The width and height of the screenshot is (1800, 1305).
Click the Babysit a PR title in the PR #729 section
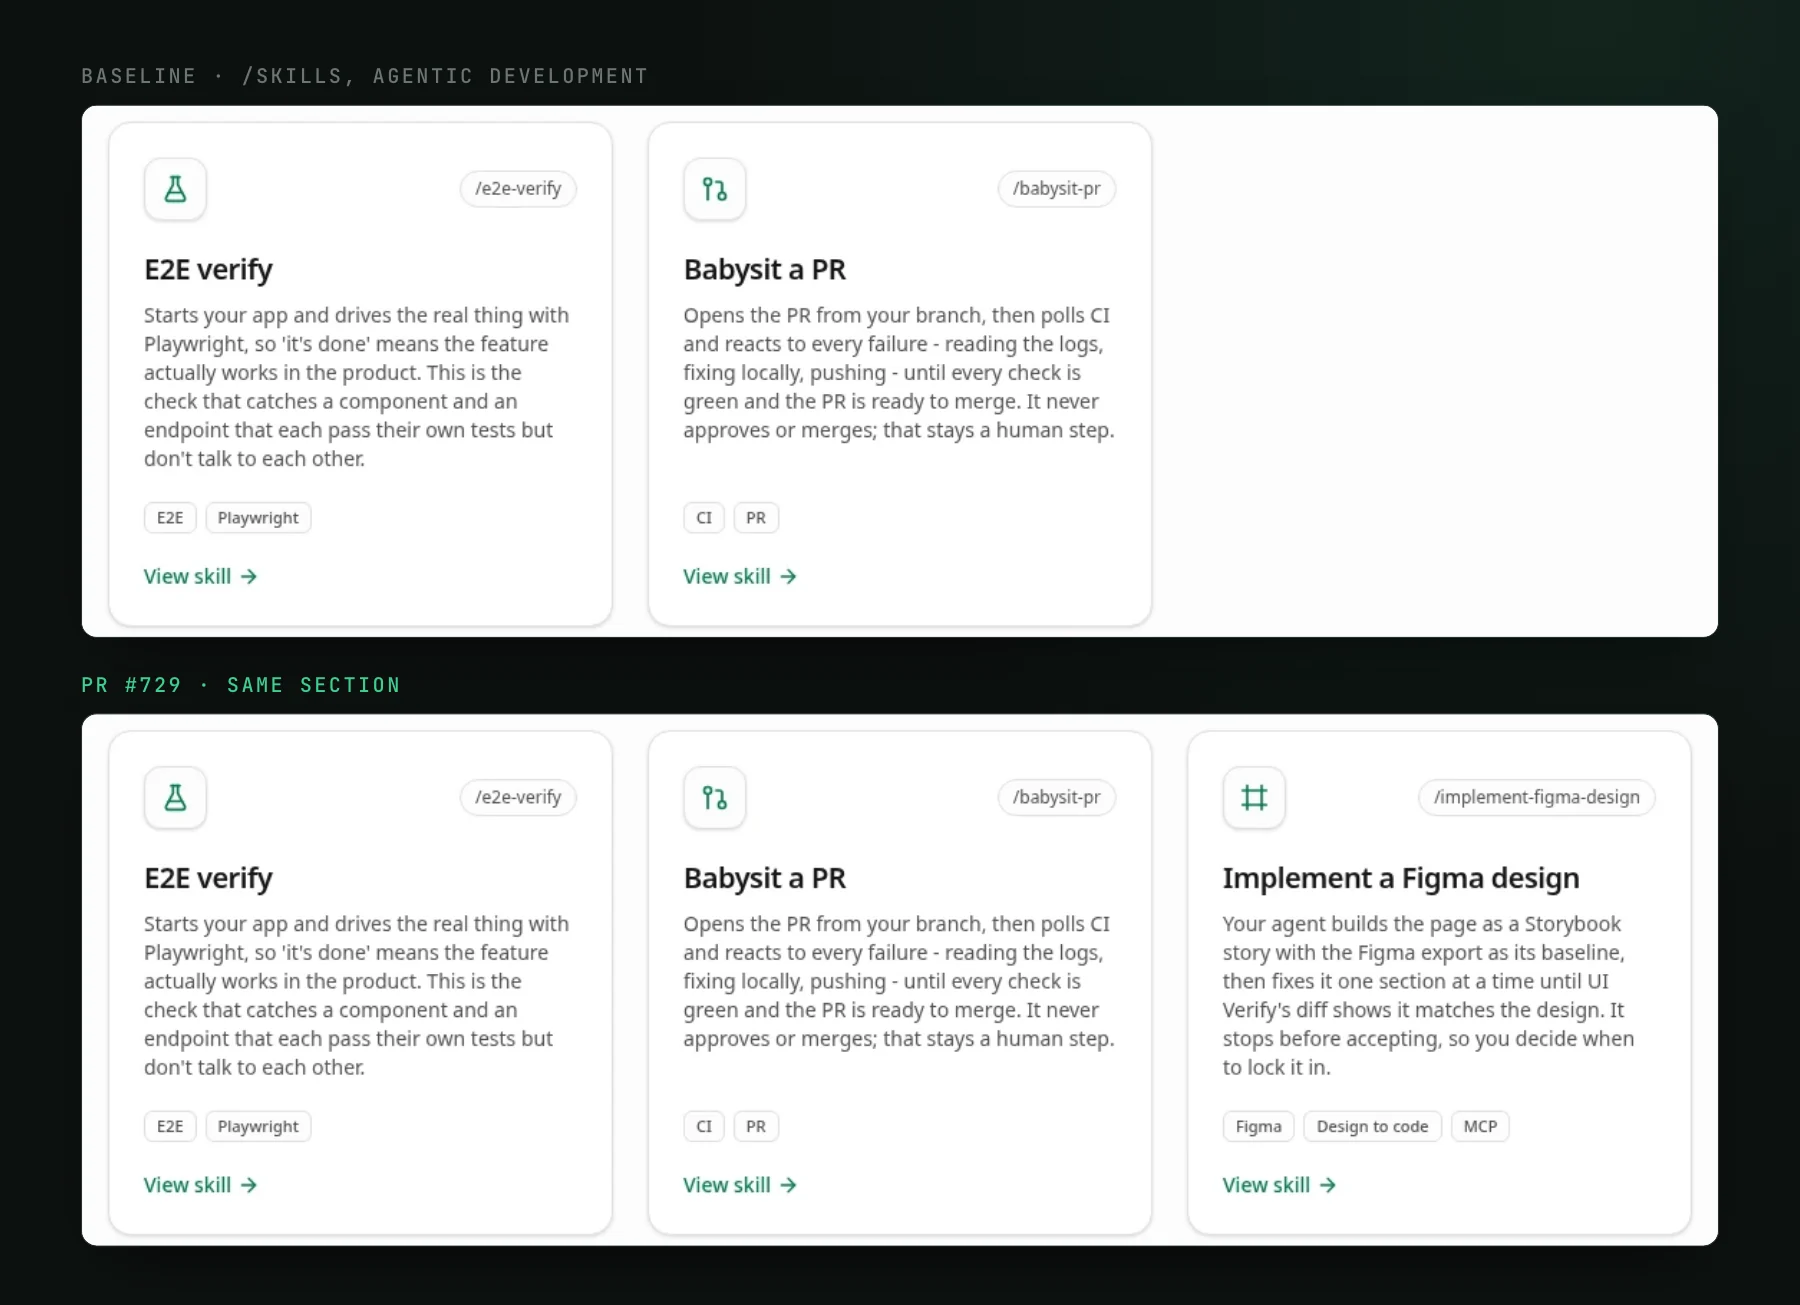(x=765, y=879)
